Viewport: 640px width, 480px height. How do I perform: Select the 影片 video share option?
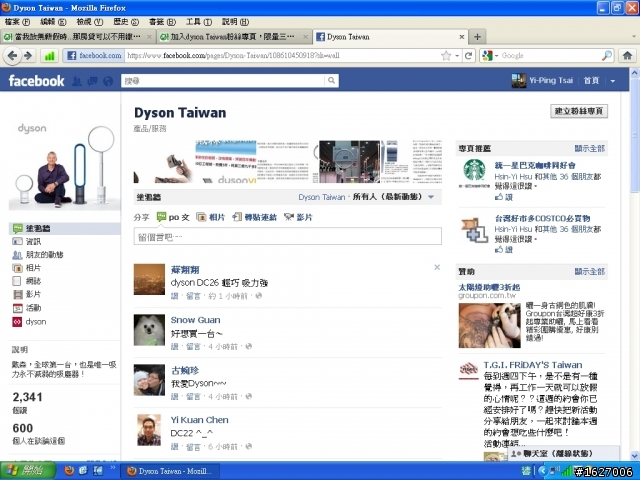tap(298, 217)
